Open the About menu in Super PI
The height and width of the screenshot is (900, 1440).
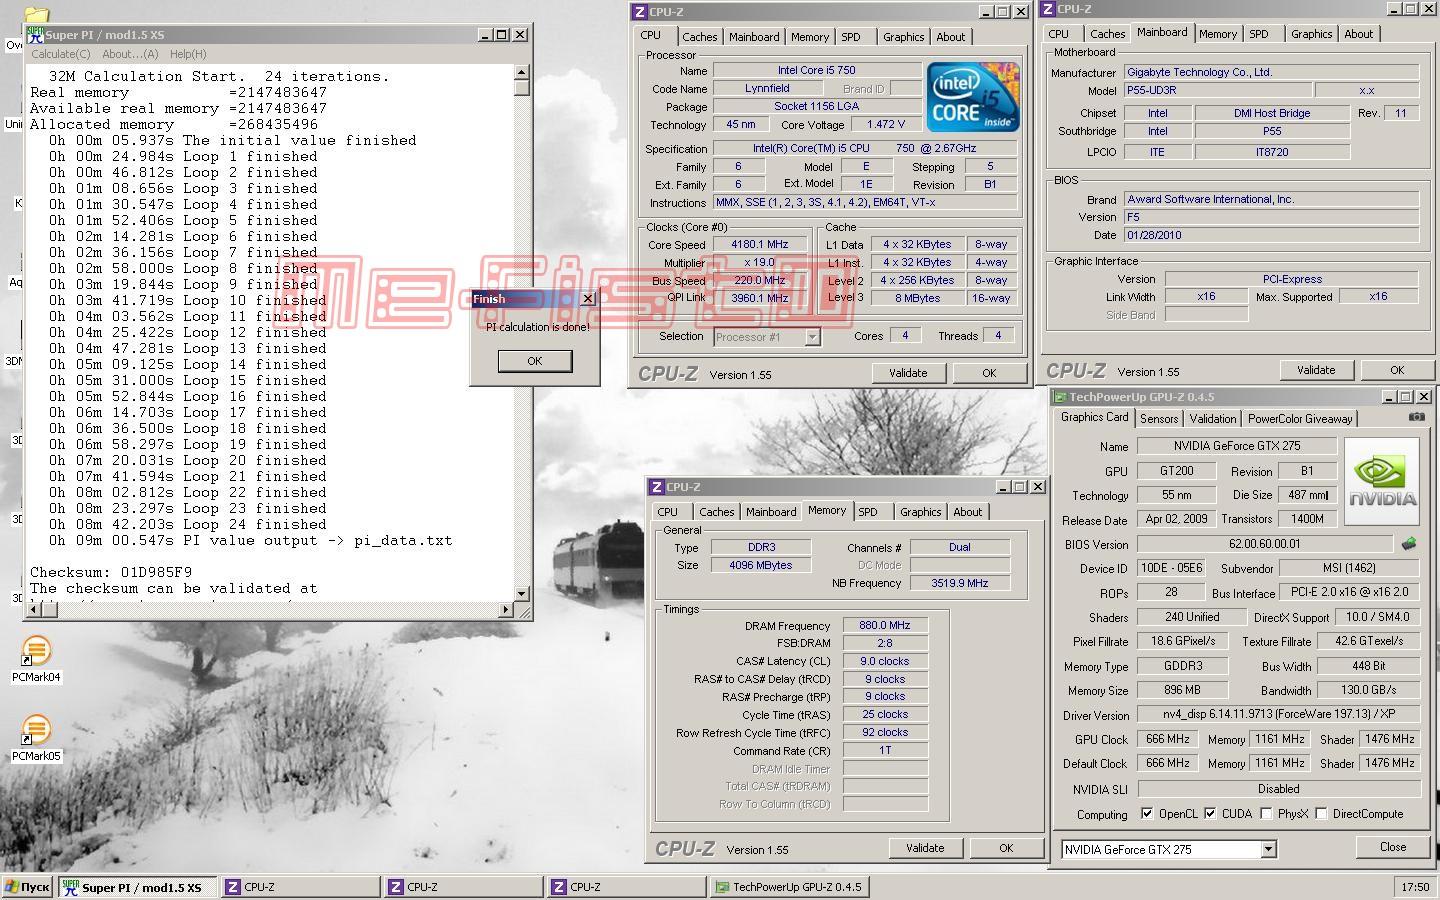(x=130, y=54)
